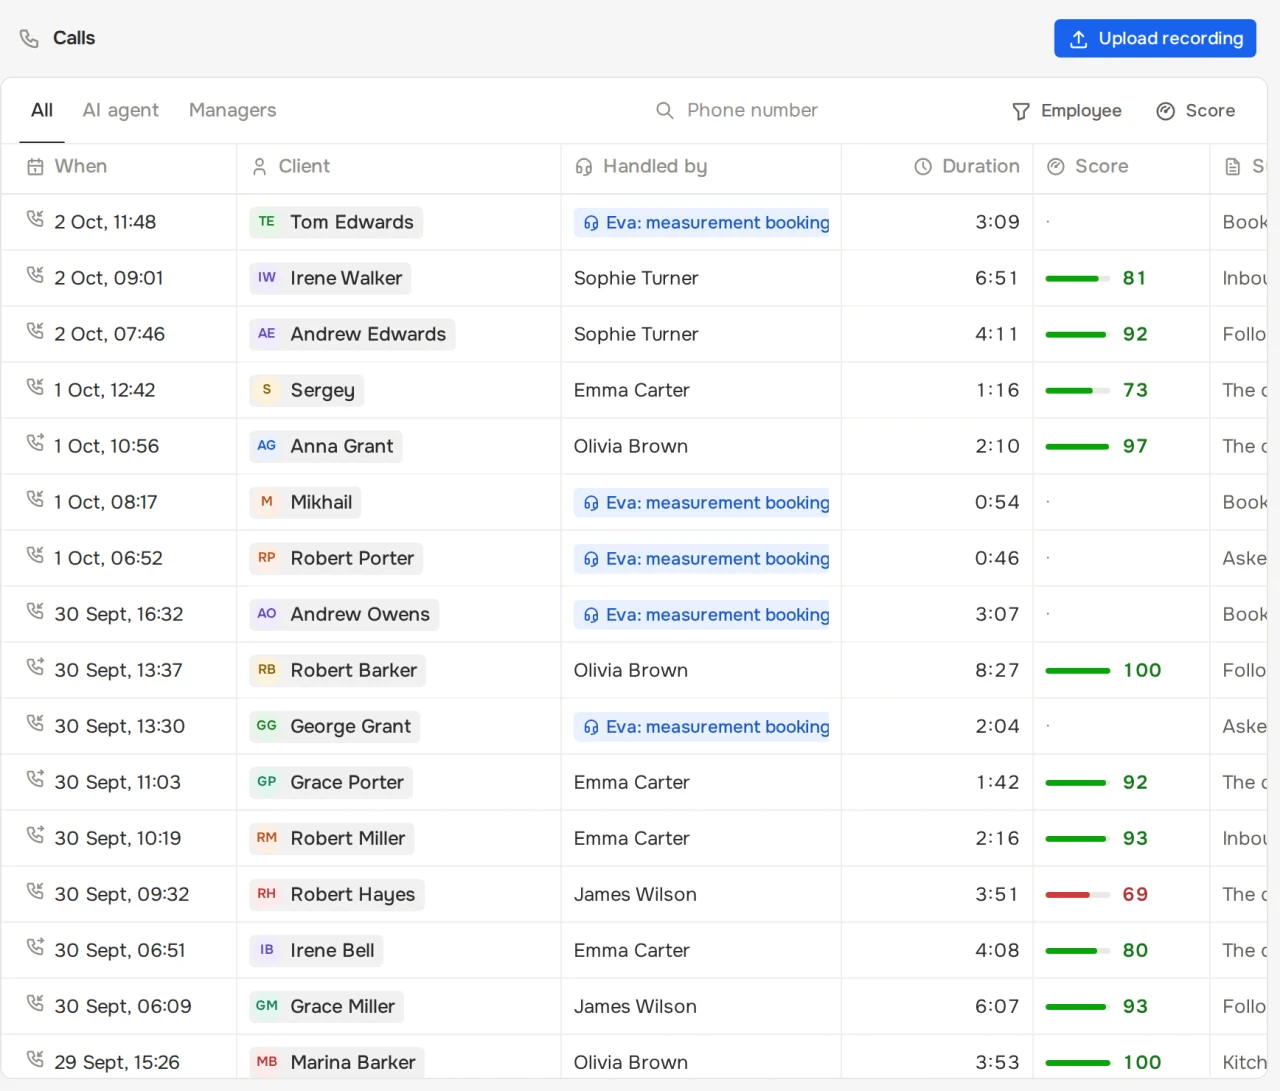
Task: Open client chip Irene Walker
Action: (x=330, y=278)
